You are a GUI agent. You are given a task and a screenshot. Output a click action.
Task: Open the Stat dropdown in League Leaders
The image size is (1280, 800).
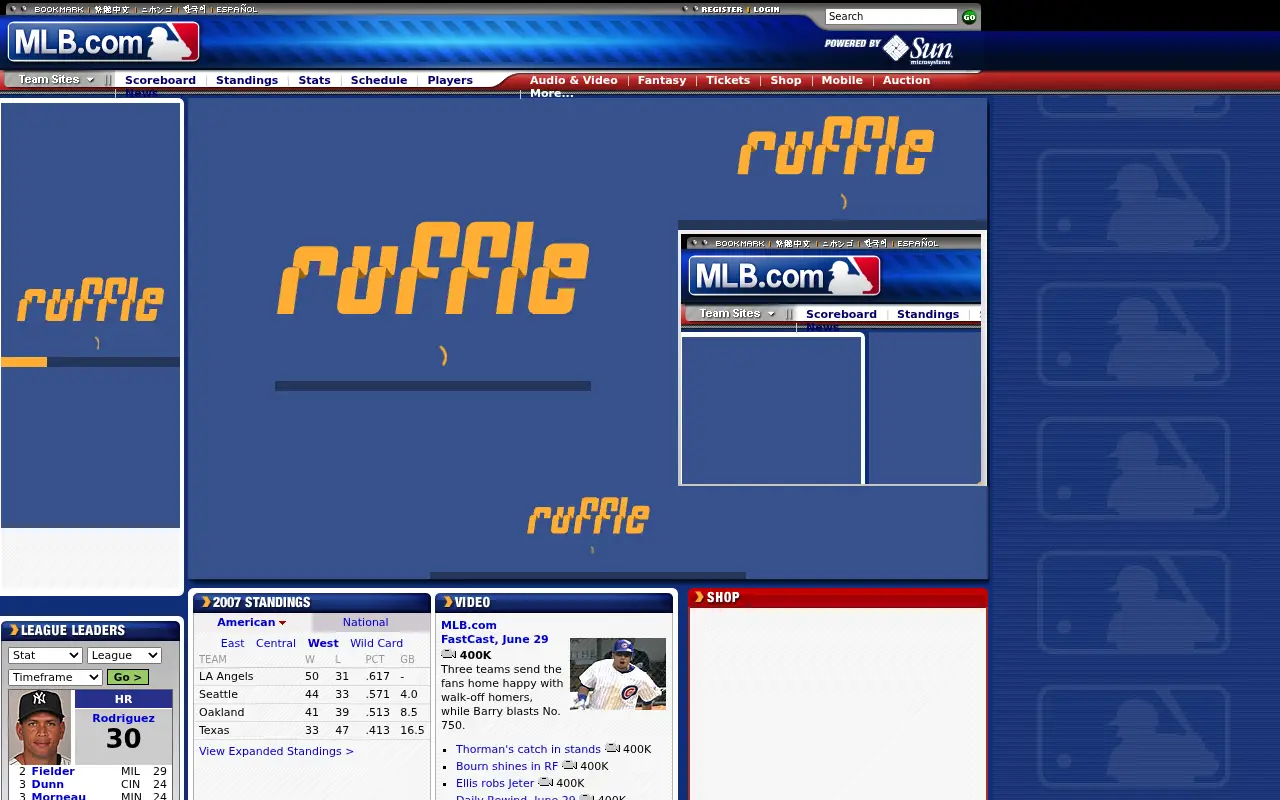(x=45, y=655)
